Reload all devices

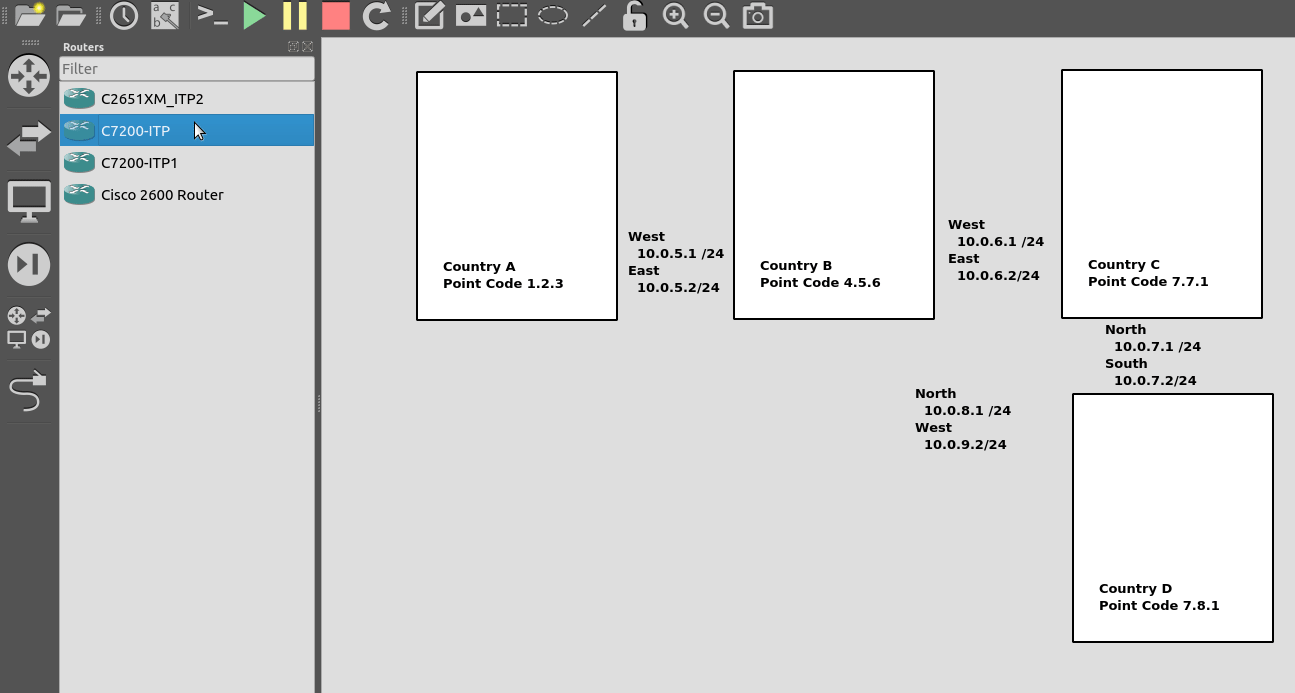click(x=376, y=16)
